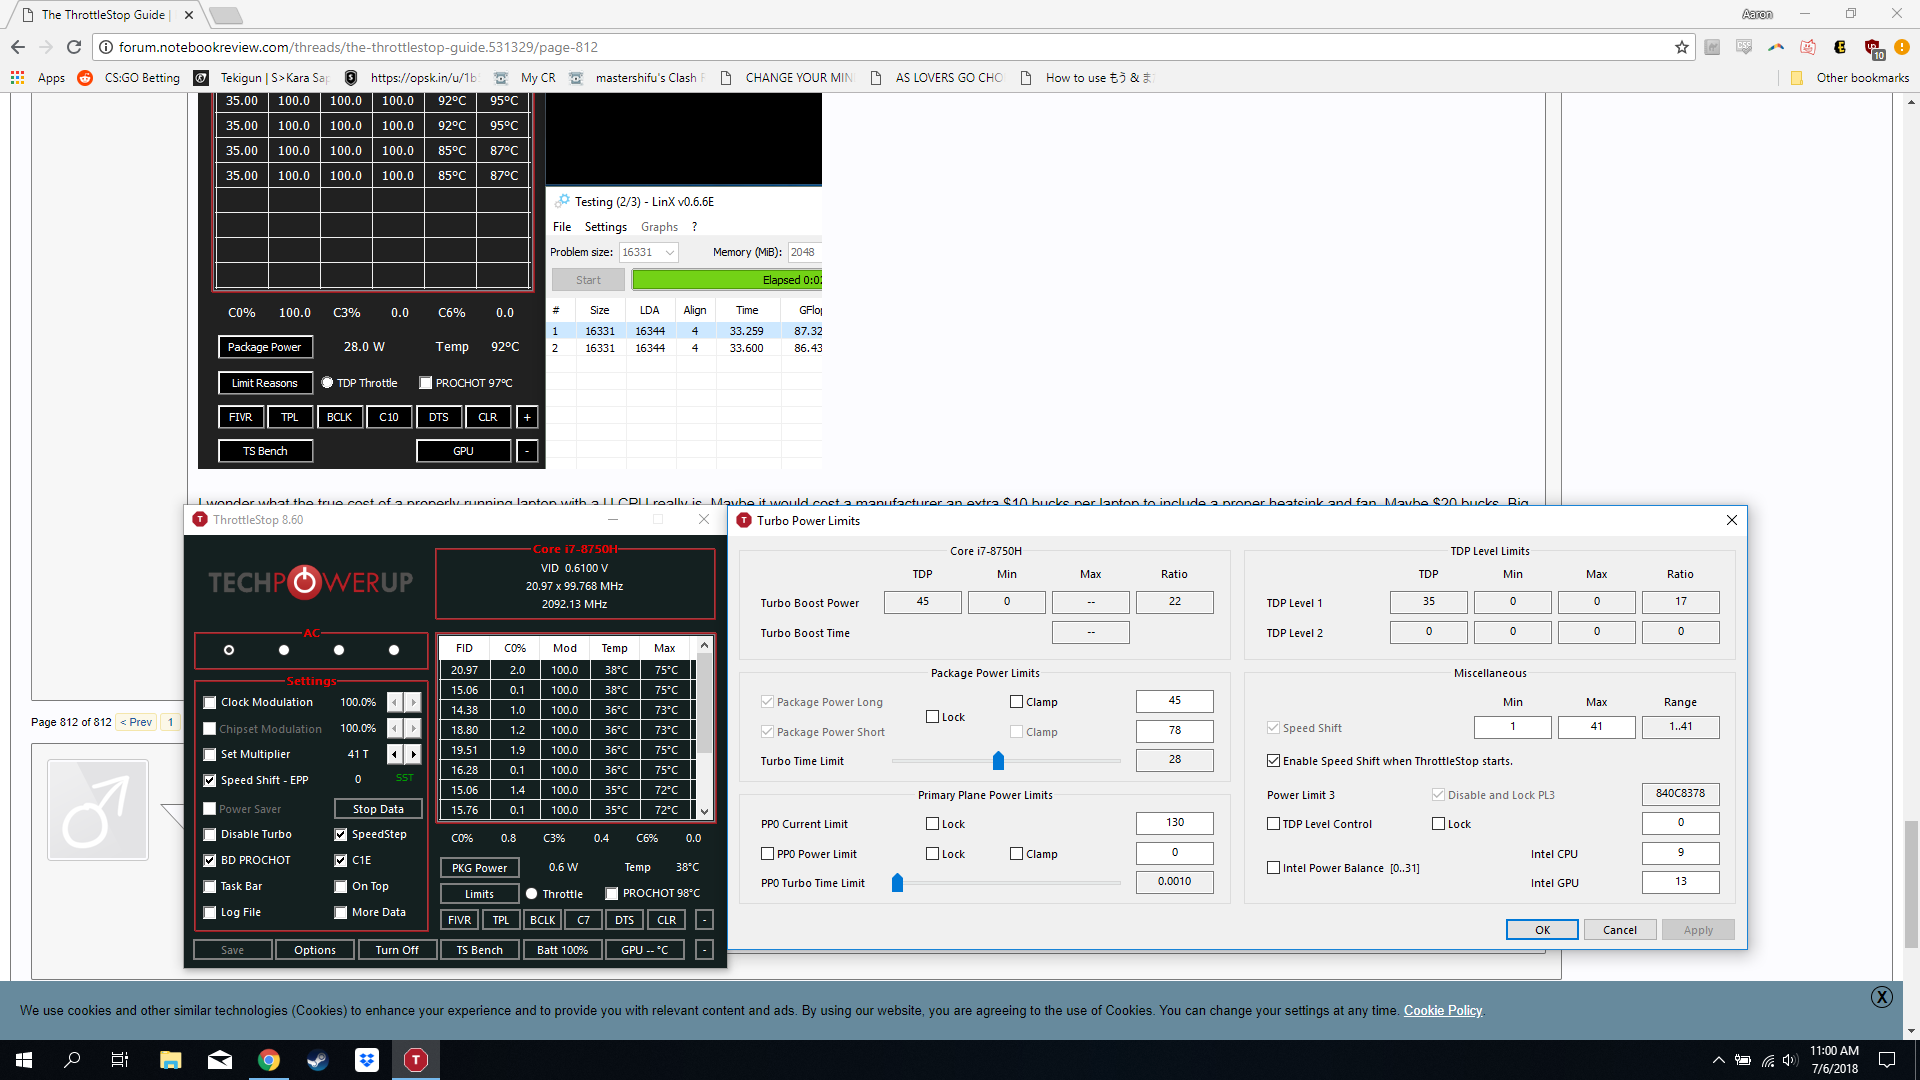Open Chrome from the taskbar
1920x1080 pixels.
coord(269,1060)
